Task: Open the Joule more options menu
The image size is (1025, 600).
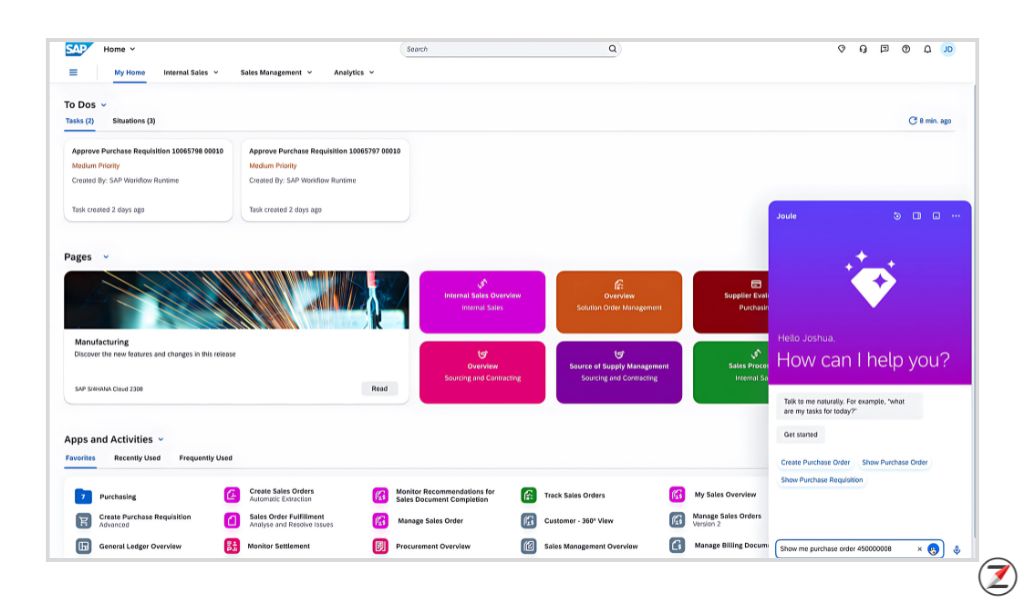Action: 956,216
